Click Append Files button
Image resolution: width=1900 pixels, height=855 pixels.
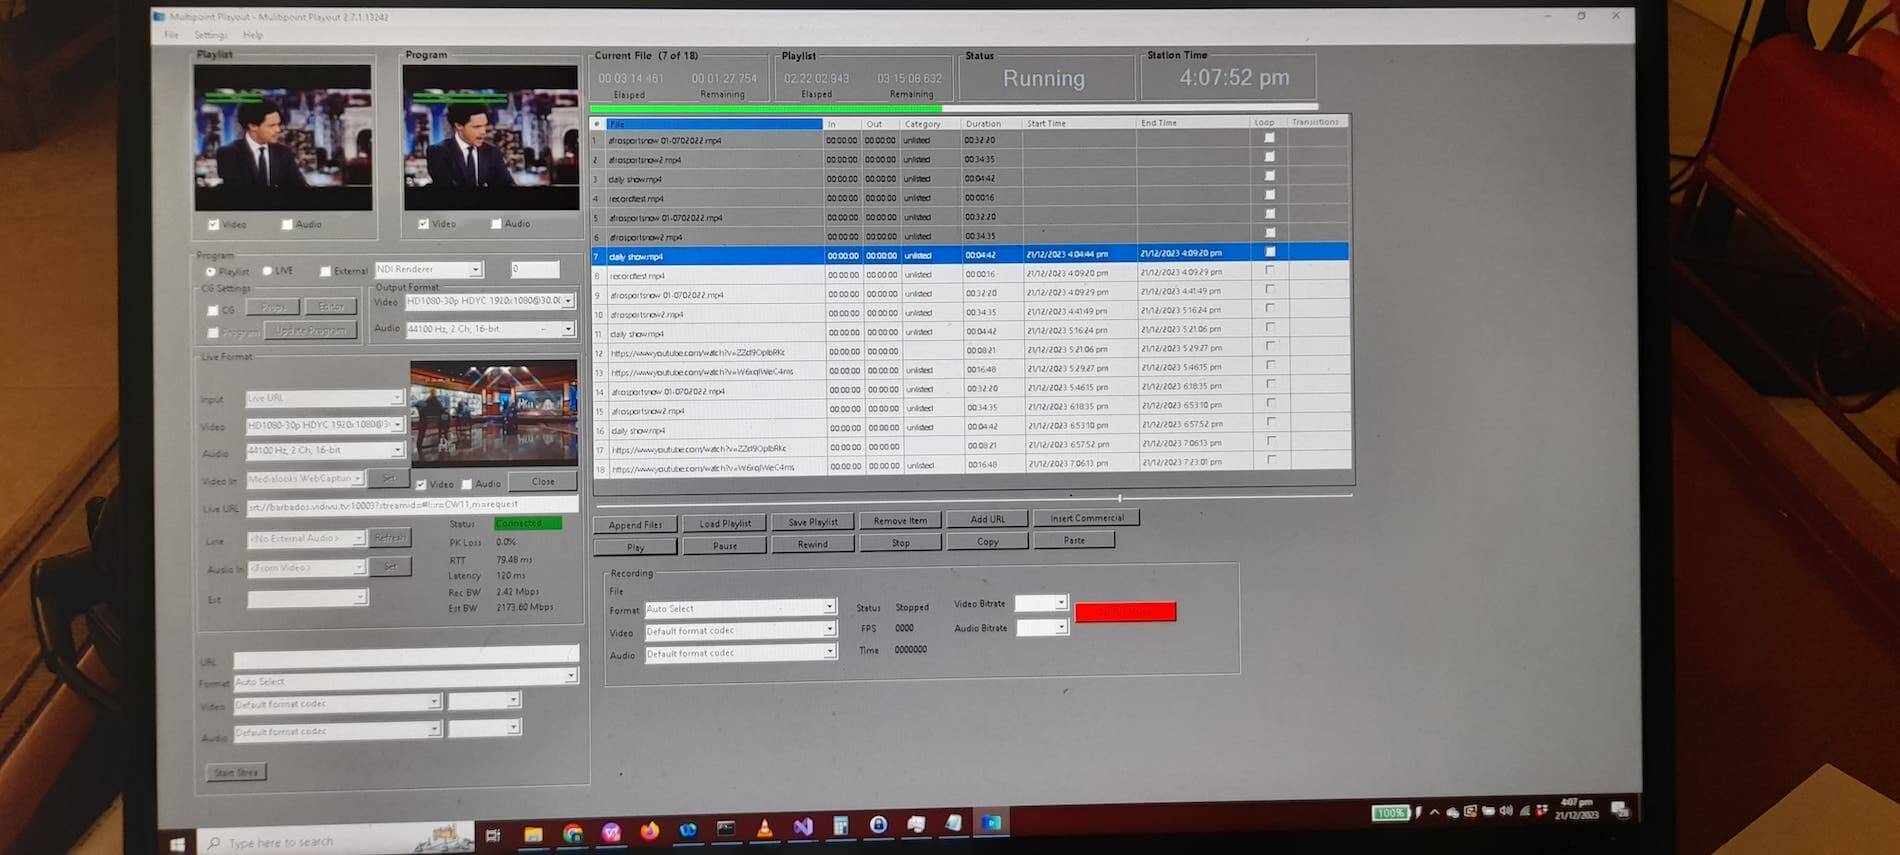[635, 525]
